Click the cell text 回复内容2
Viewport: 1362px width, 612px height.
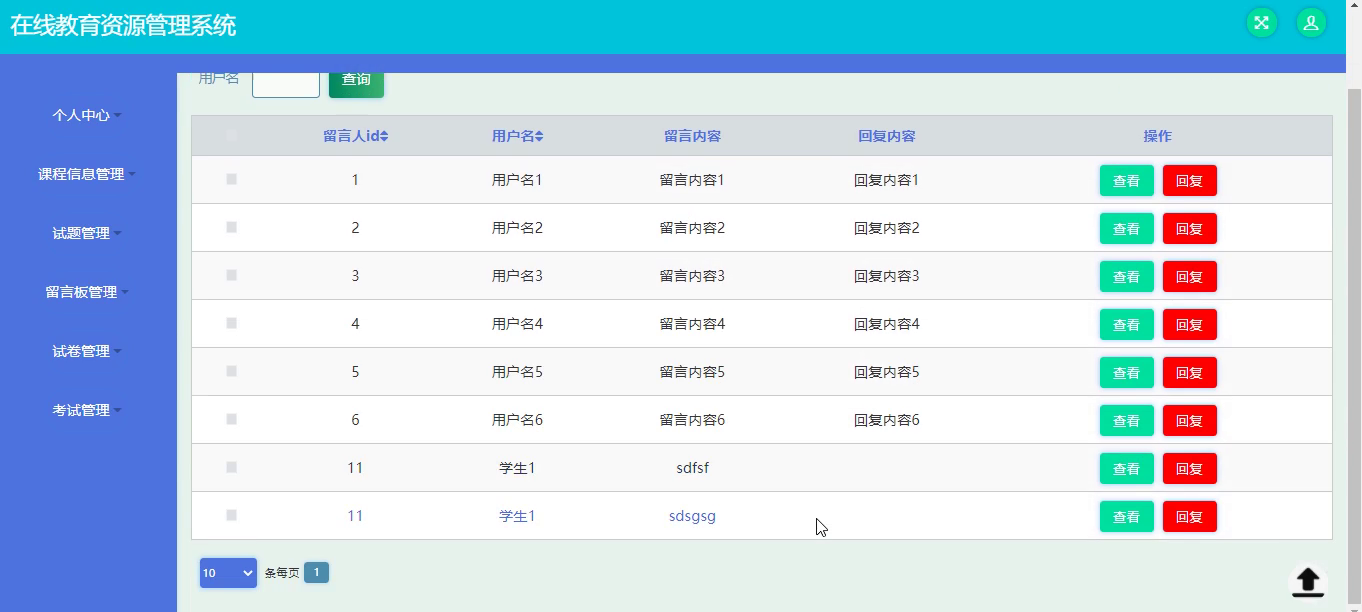click(886, 228)
